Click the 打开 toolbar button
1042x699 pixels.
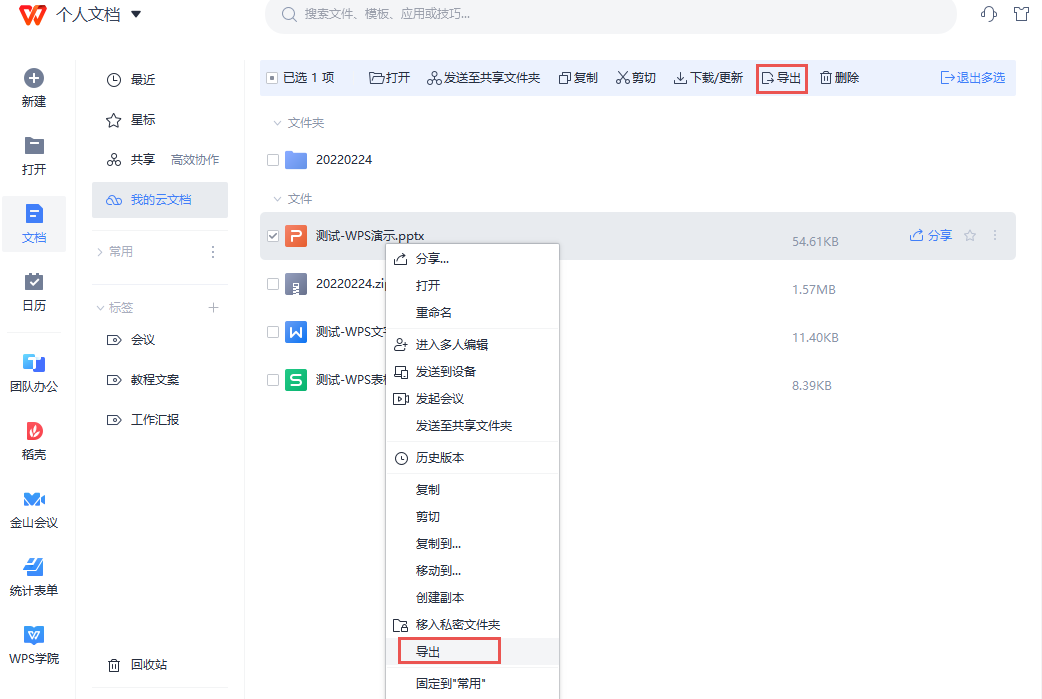(x=389, y=78)
